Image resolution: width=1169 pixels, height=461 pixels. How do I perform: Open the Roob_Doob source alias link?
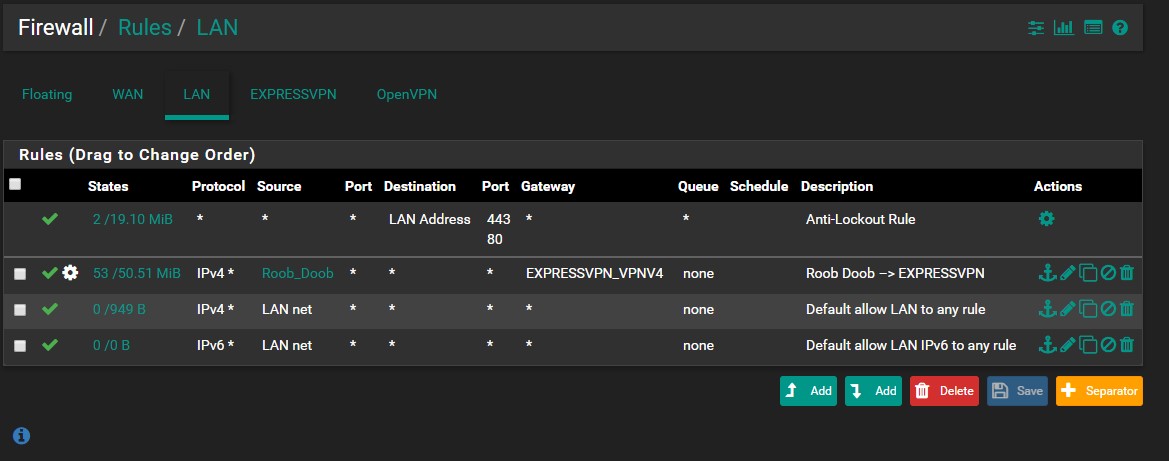click(x=297, y=273)
